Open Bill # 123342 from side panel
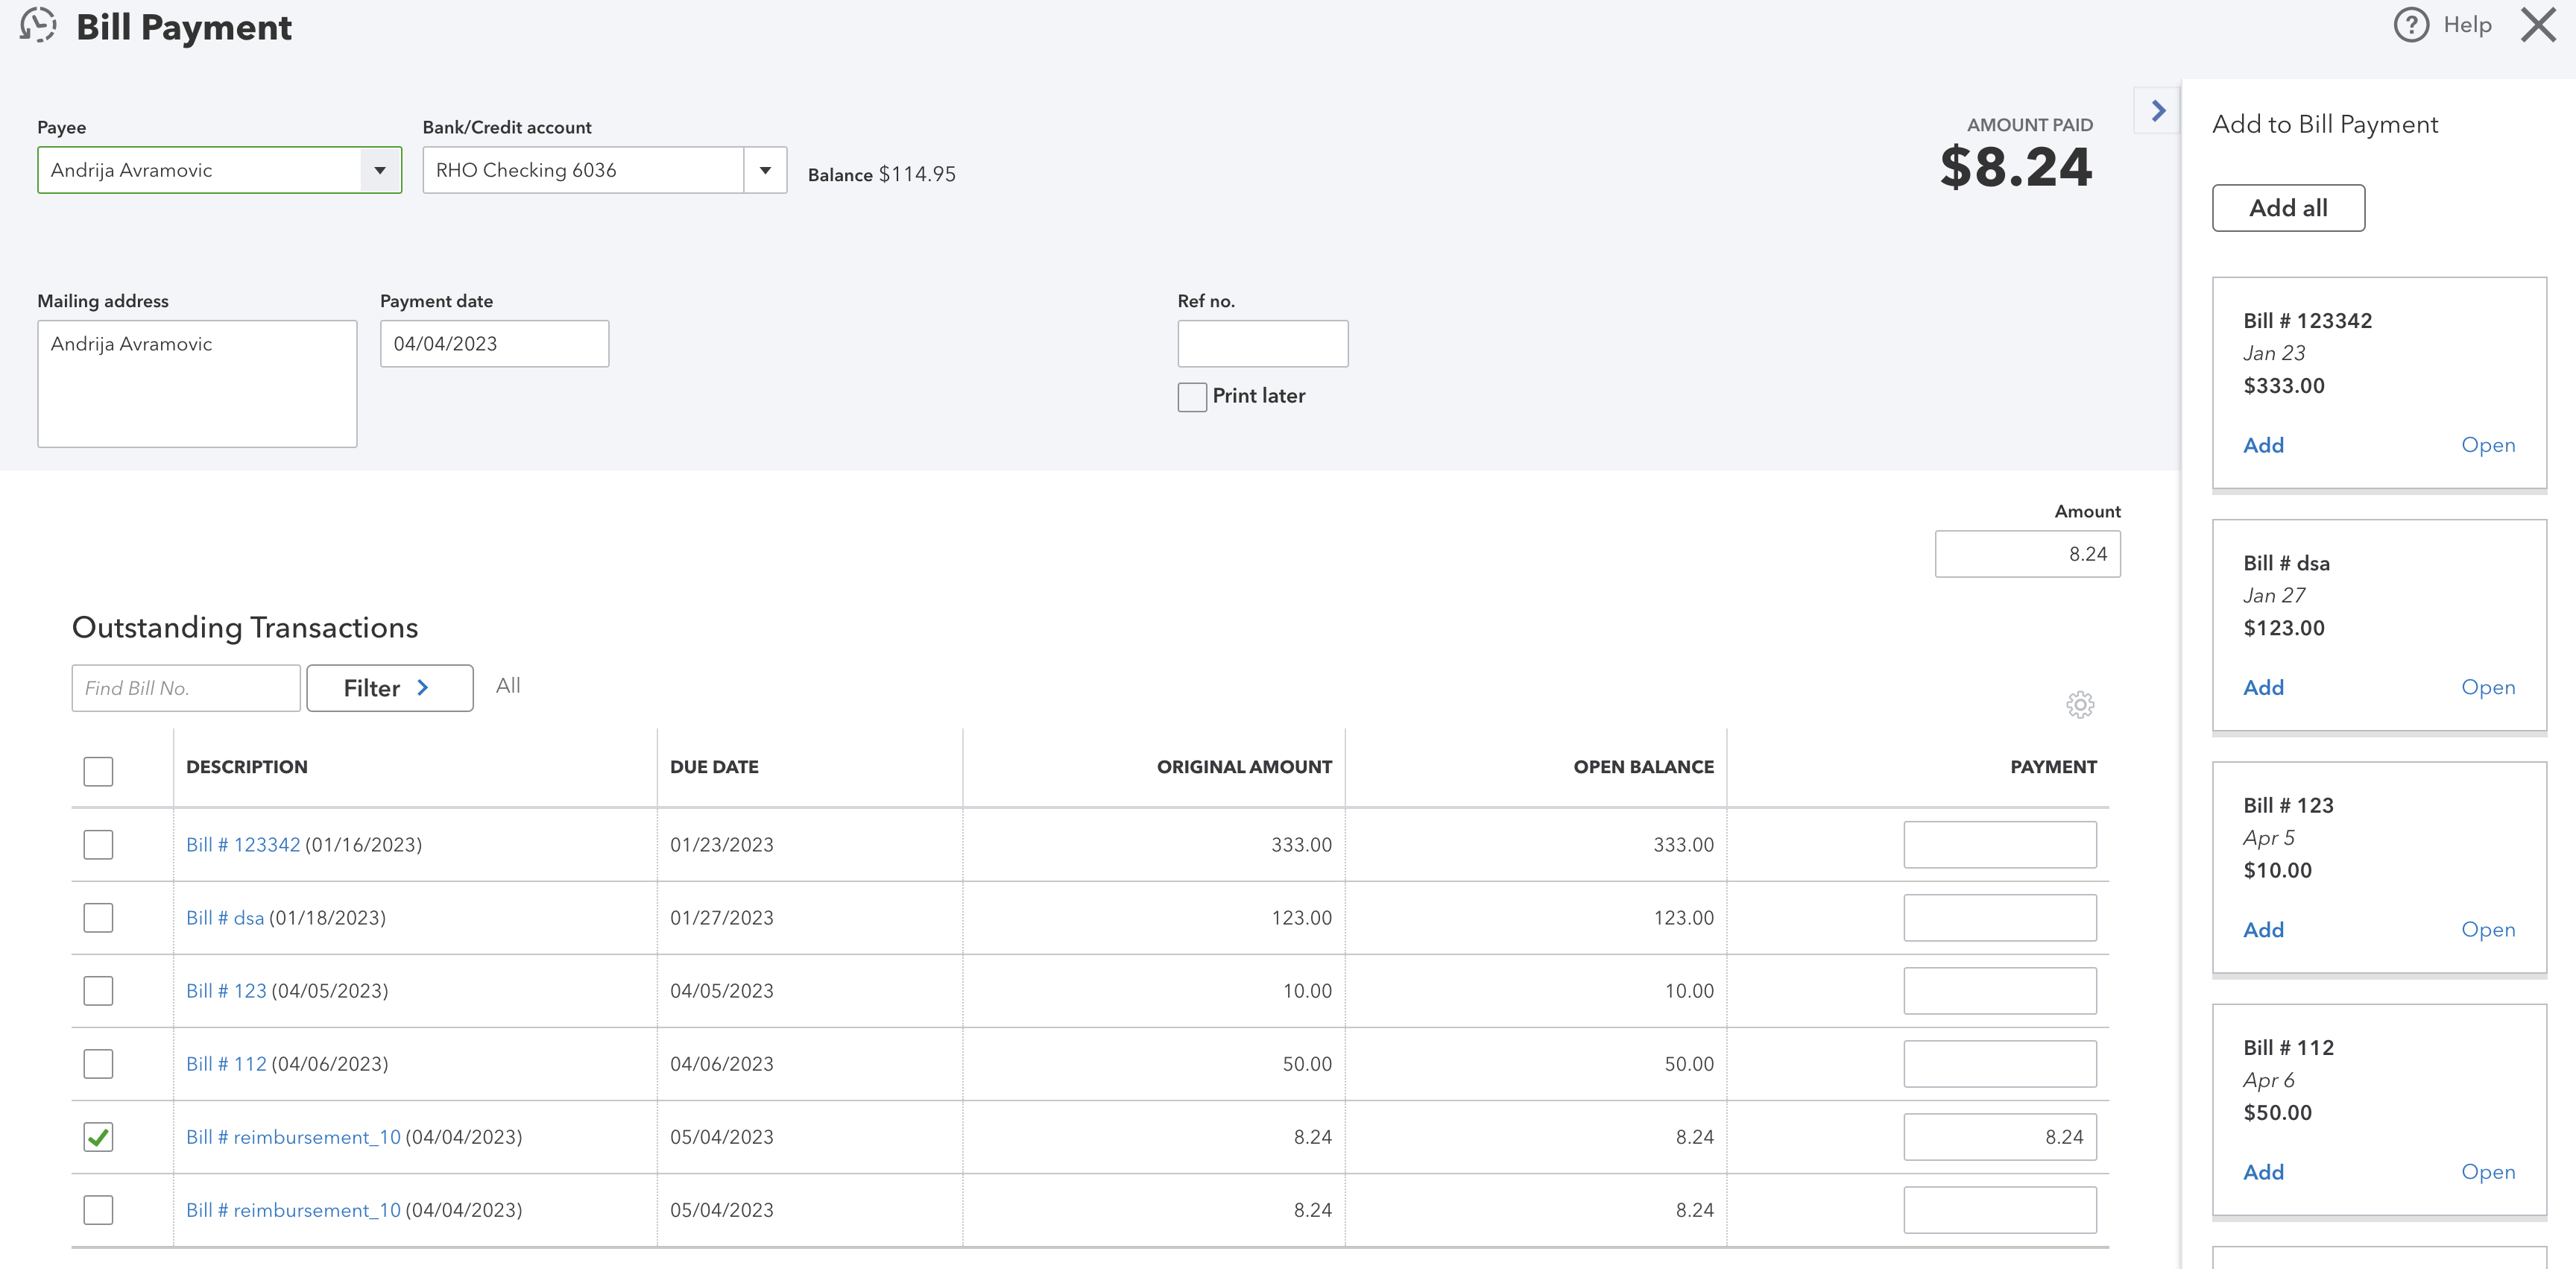 click(x=2488, y=445)
